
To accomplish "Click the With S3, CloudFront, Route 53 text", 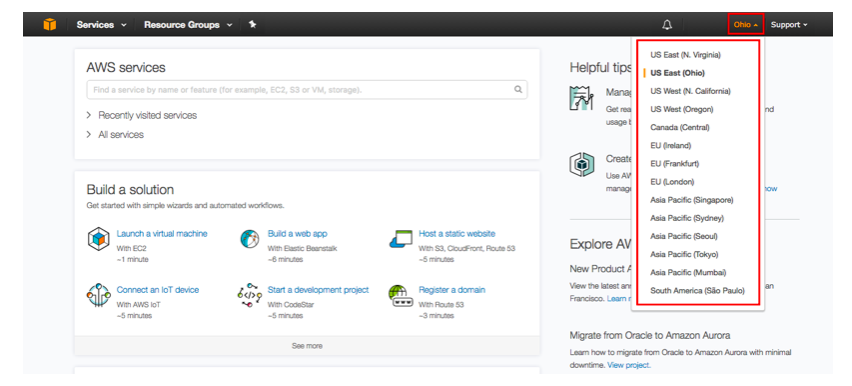I will click(467, 248).
